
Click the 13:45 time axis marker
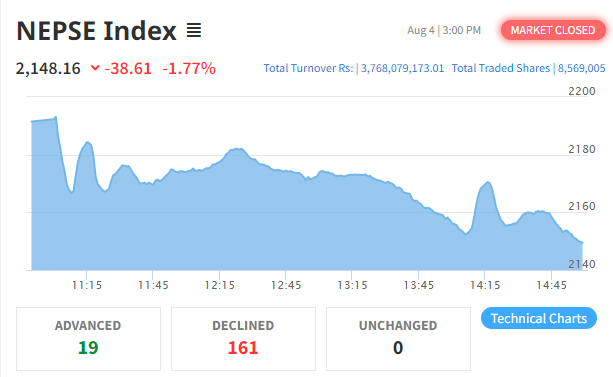click(419, 285)
